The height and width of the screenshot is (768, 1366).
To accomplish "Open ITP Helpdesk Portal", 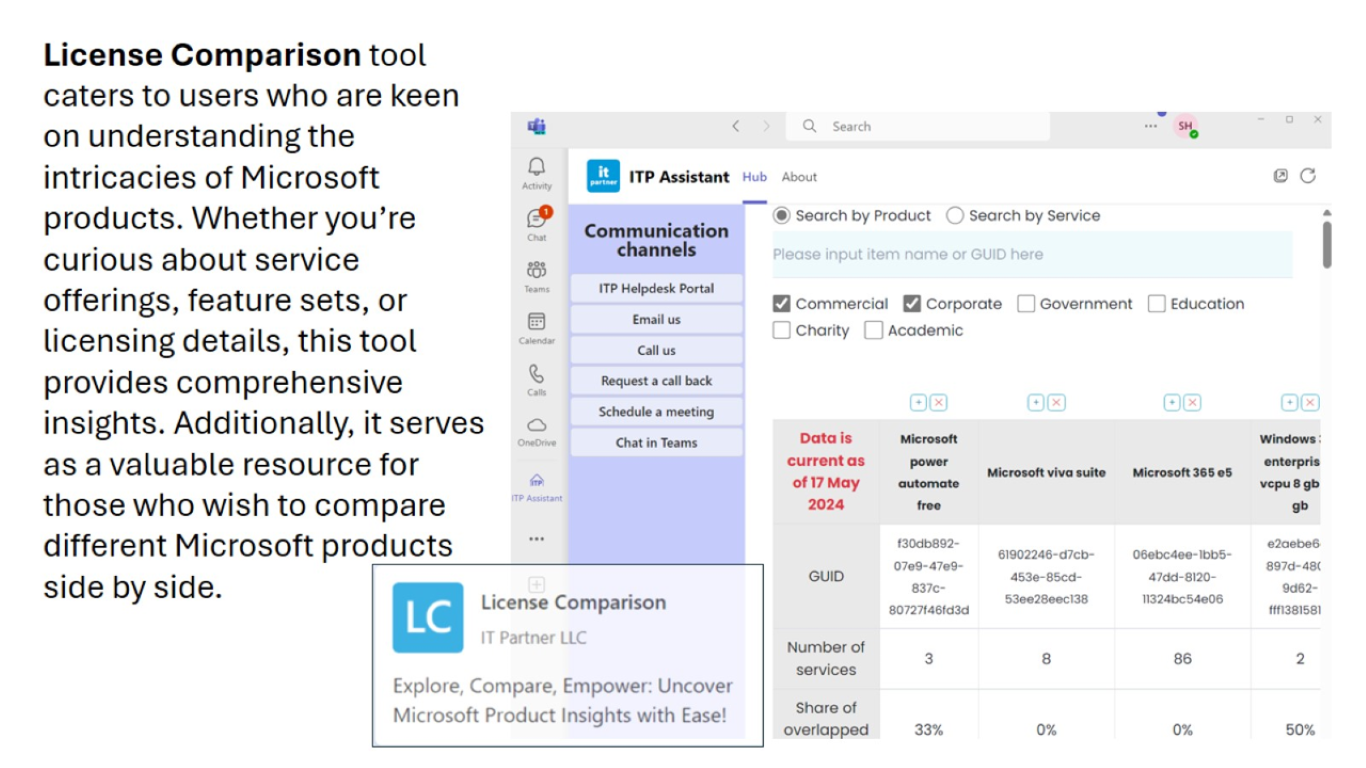I will pyautogui.click(x=657, y=288).
